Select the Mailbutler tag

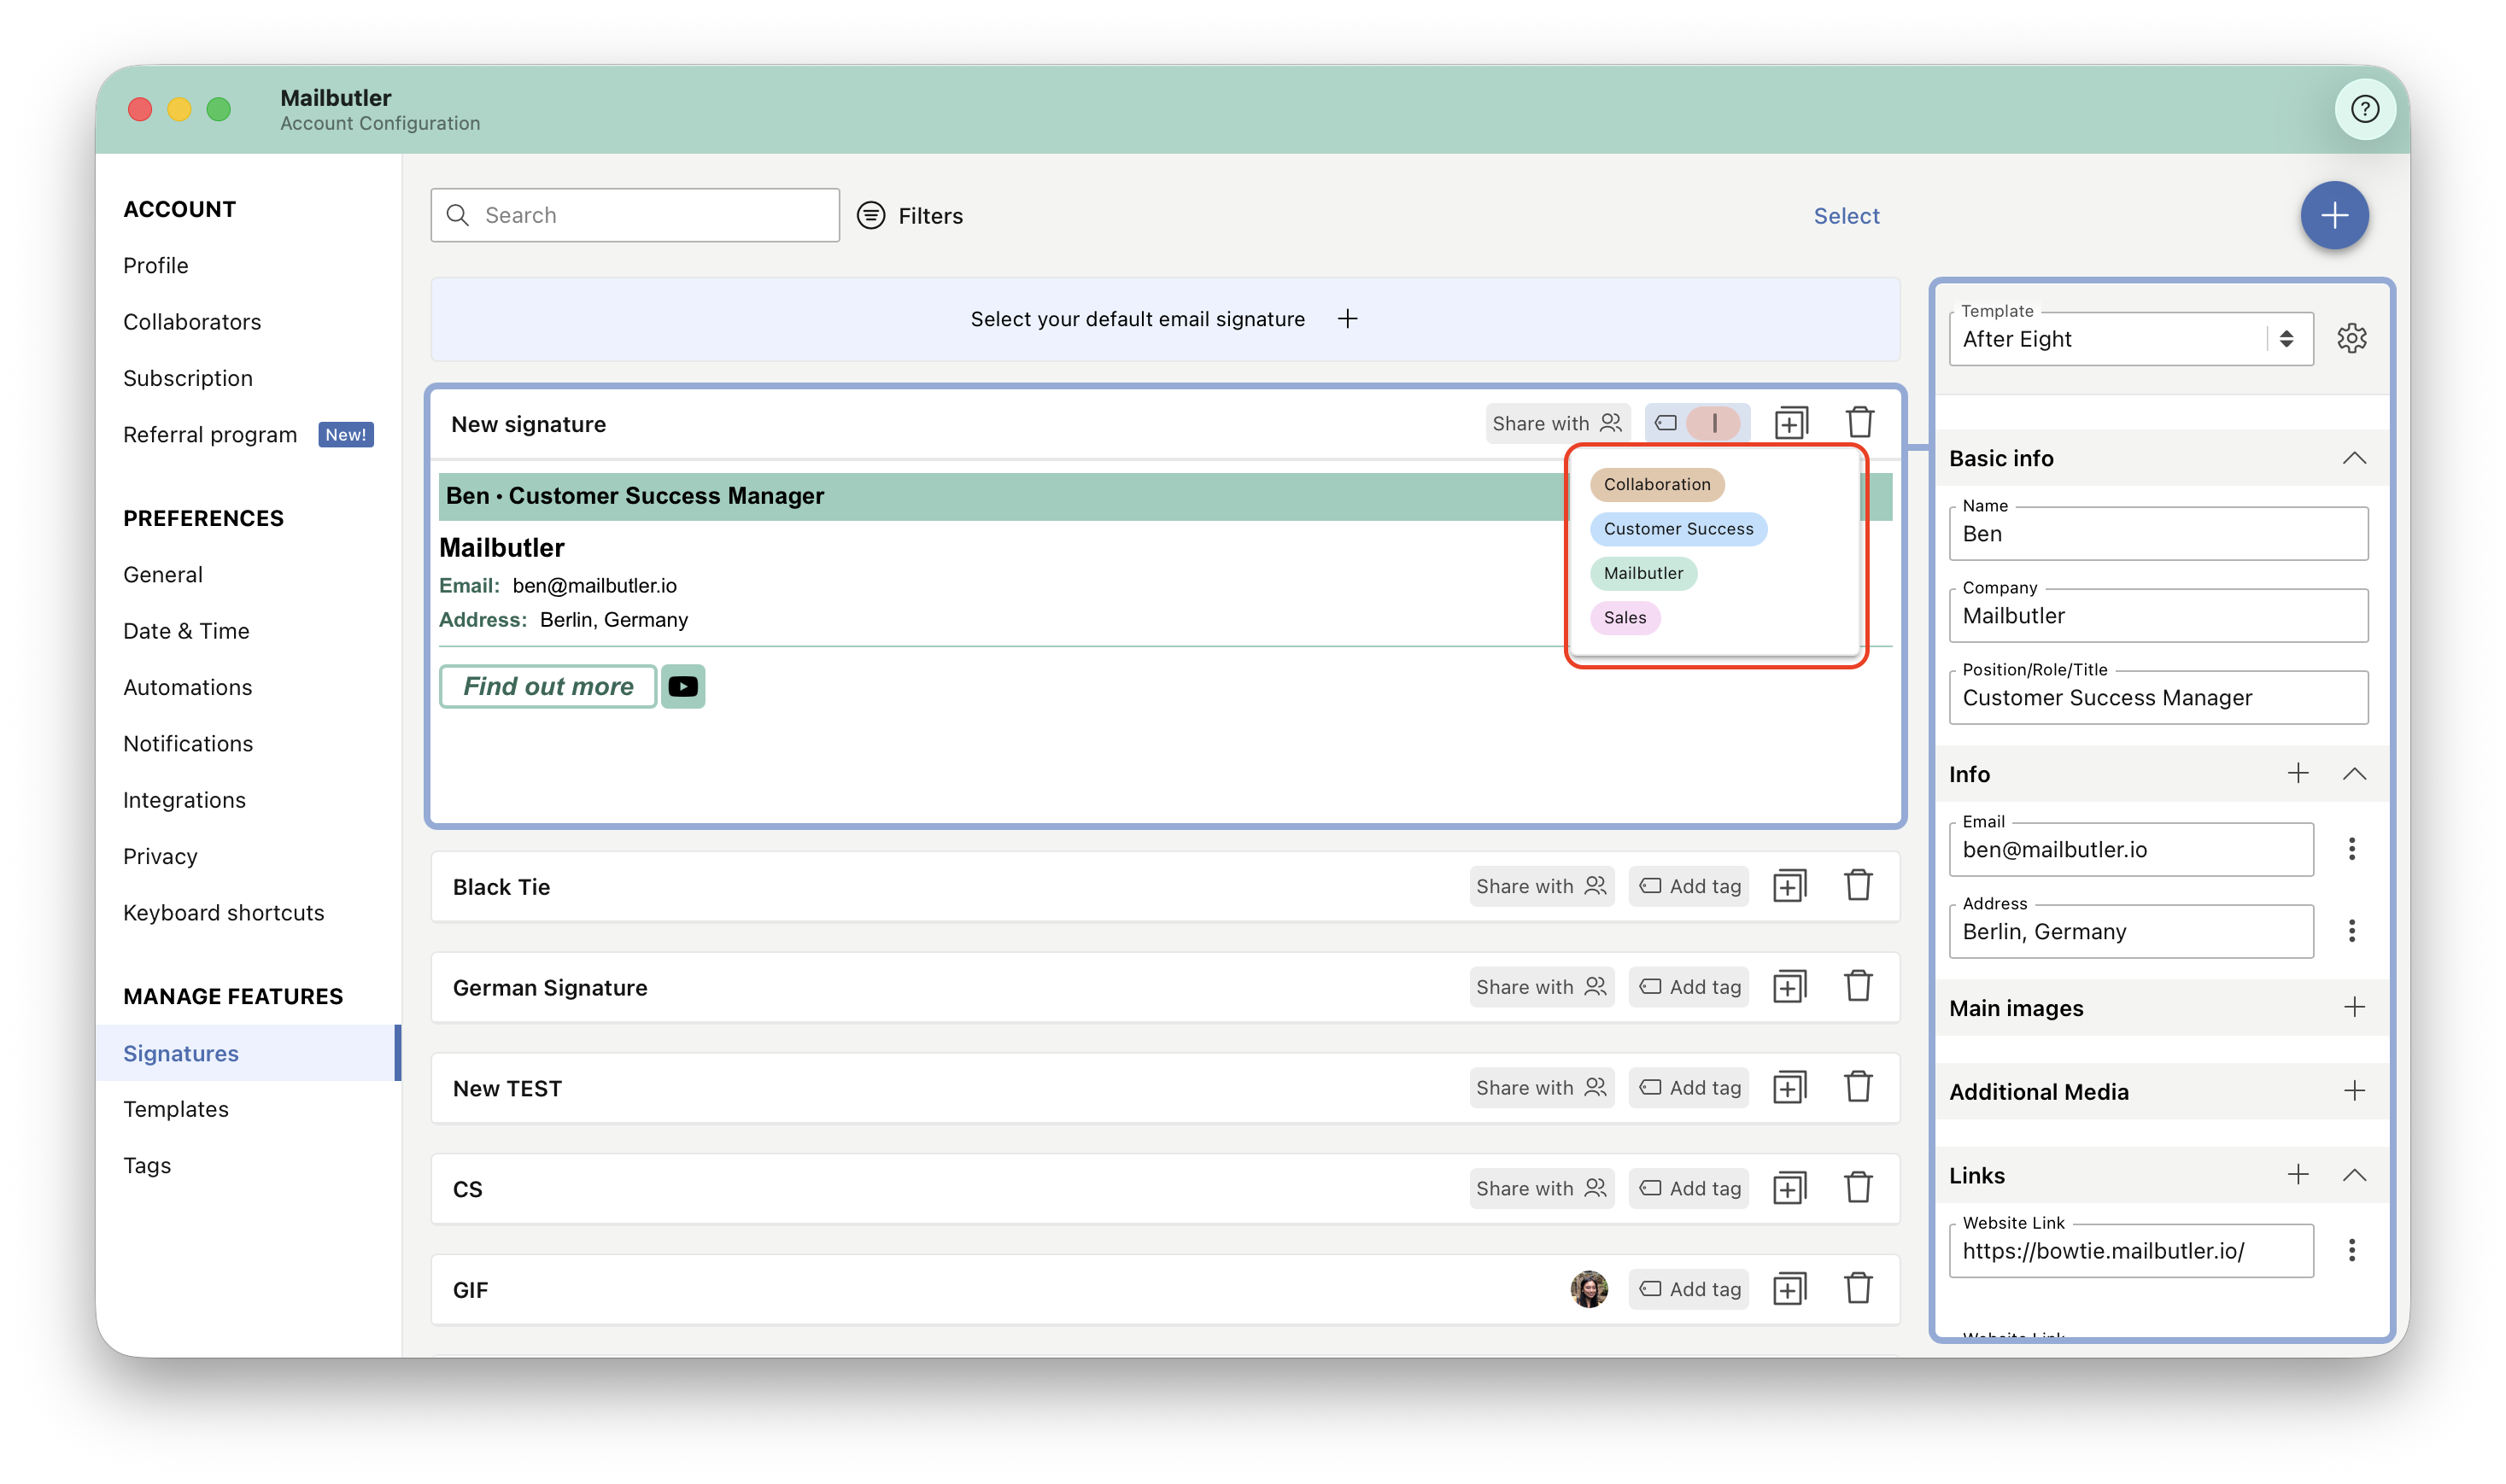1643,573
